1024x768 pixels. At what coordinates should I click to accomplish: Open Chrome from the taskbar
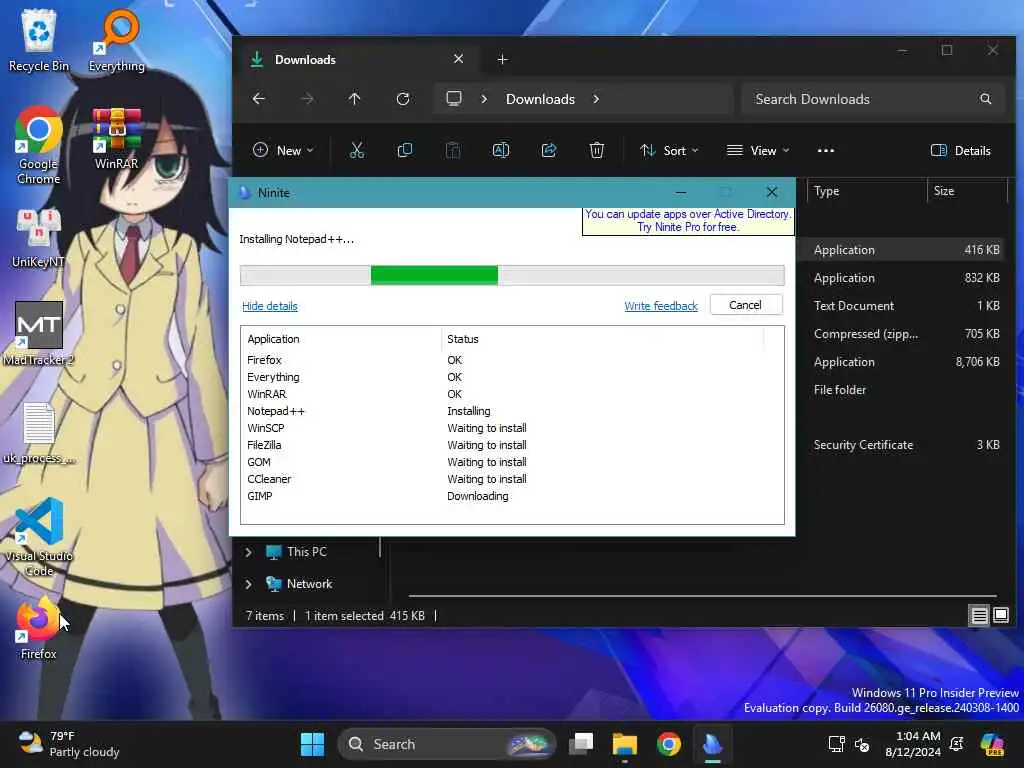tap(669, 744)
